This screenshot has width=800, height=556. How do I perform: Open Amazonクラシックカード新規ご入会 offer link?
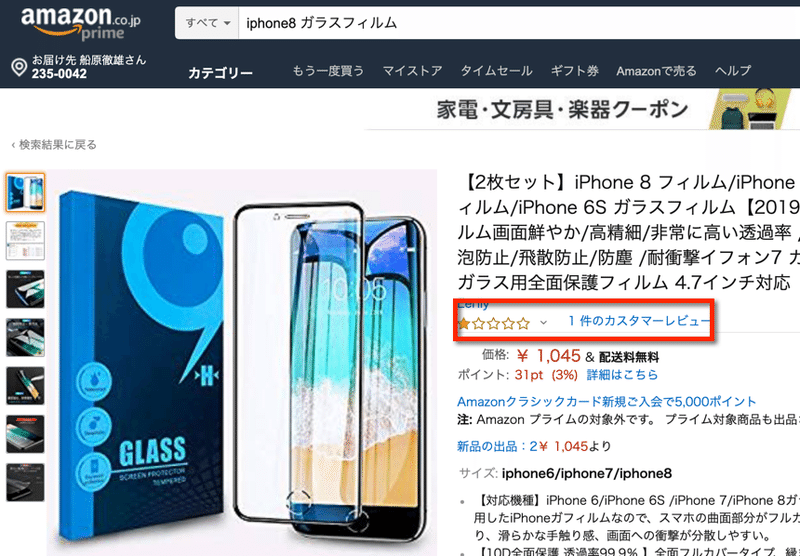click(606, 401)
